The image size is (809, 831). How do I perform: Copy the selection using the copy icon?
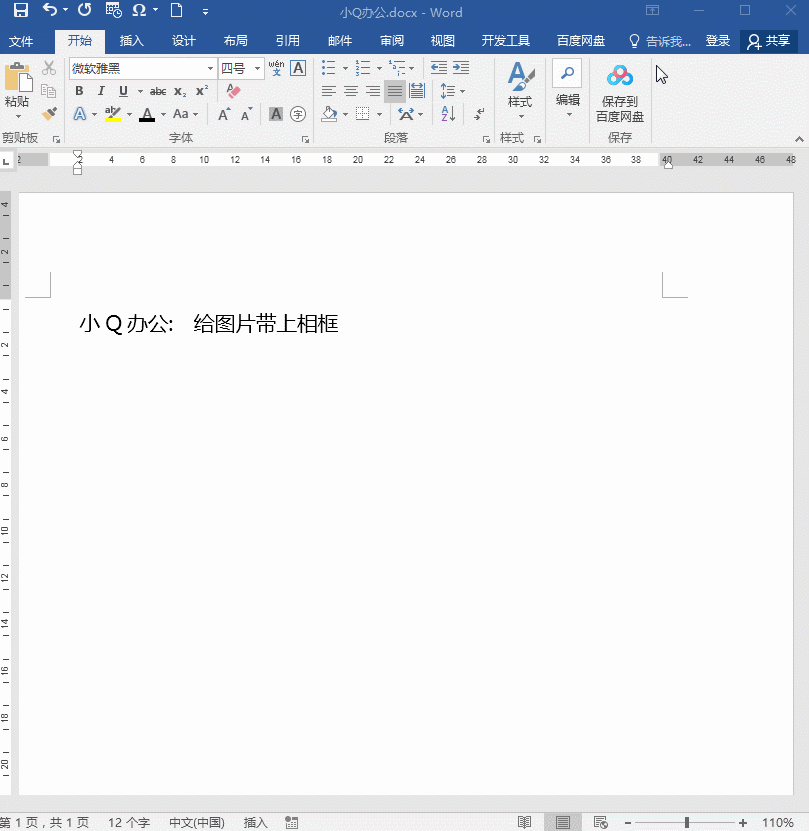coord(48,91)
